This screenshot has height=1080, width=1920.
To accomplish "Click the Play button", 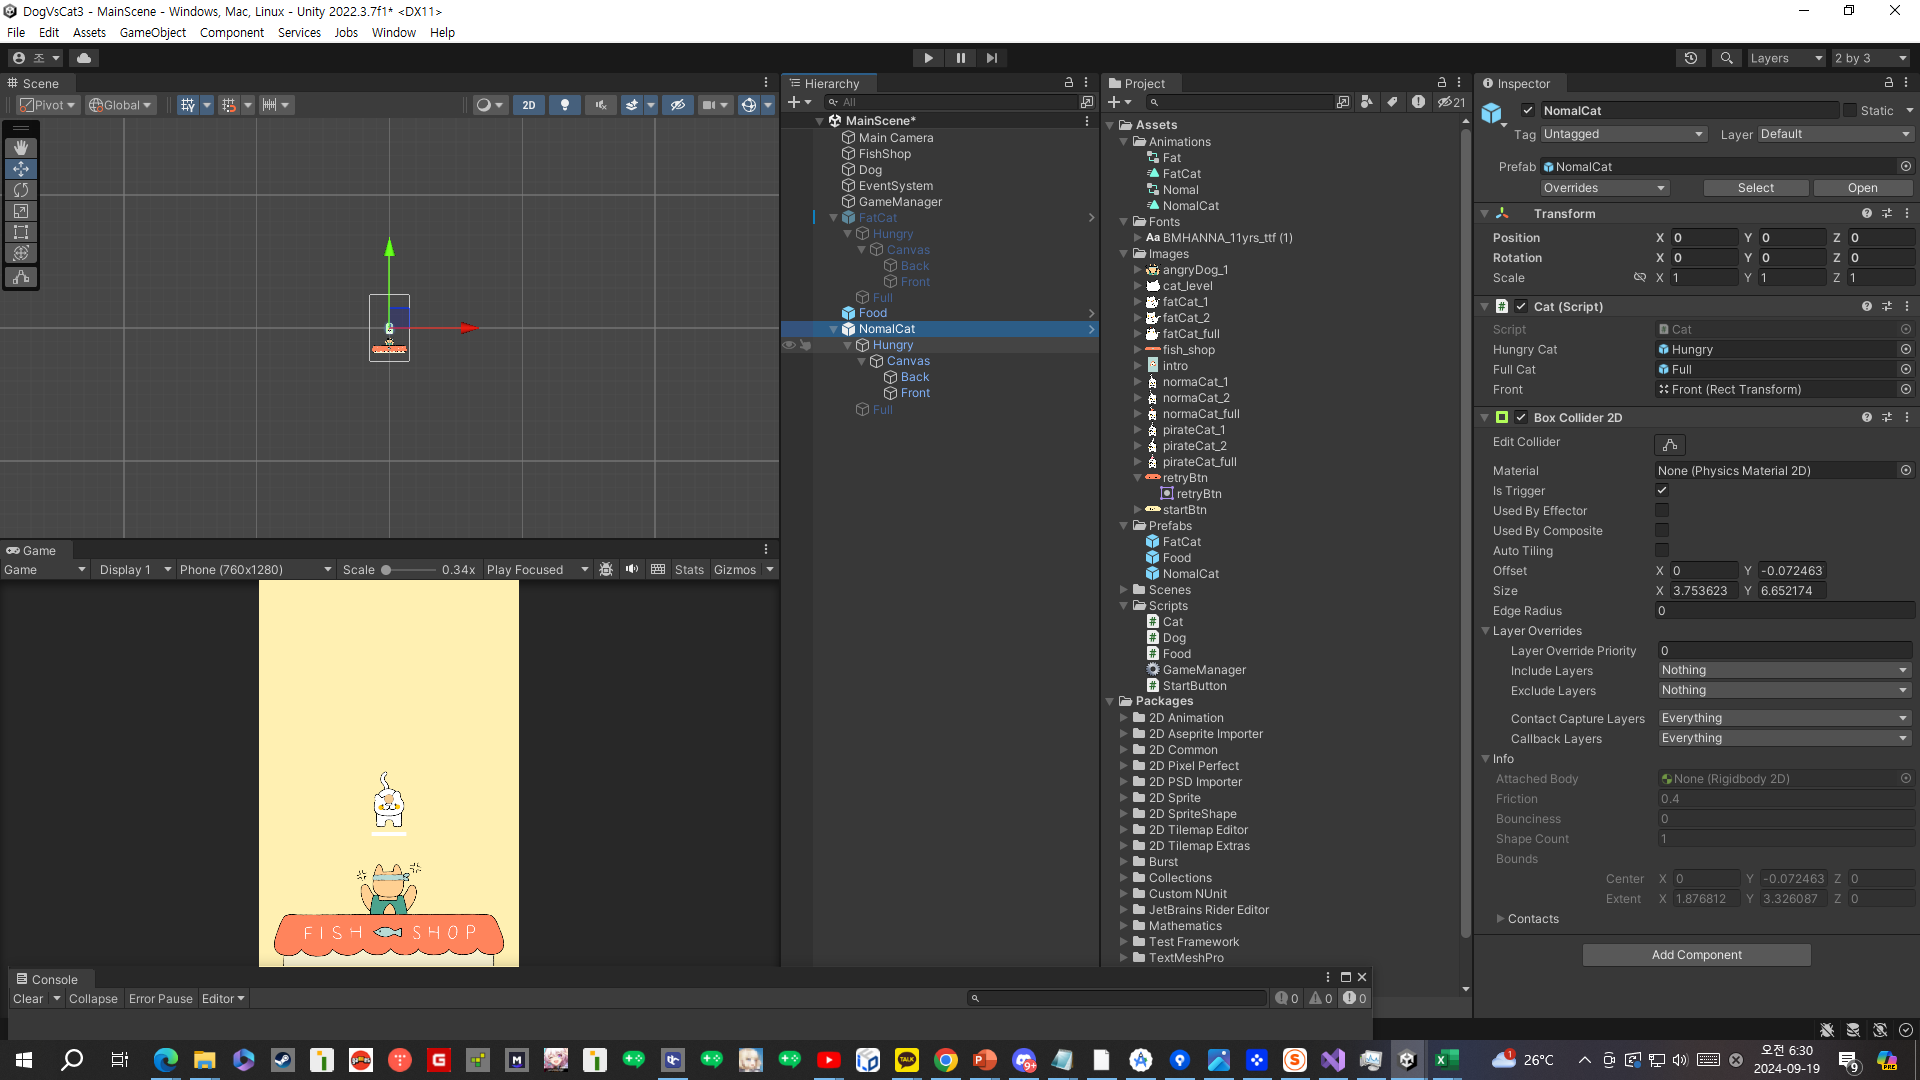I will 928,58.
